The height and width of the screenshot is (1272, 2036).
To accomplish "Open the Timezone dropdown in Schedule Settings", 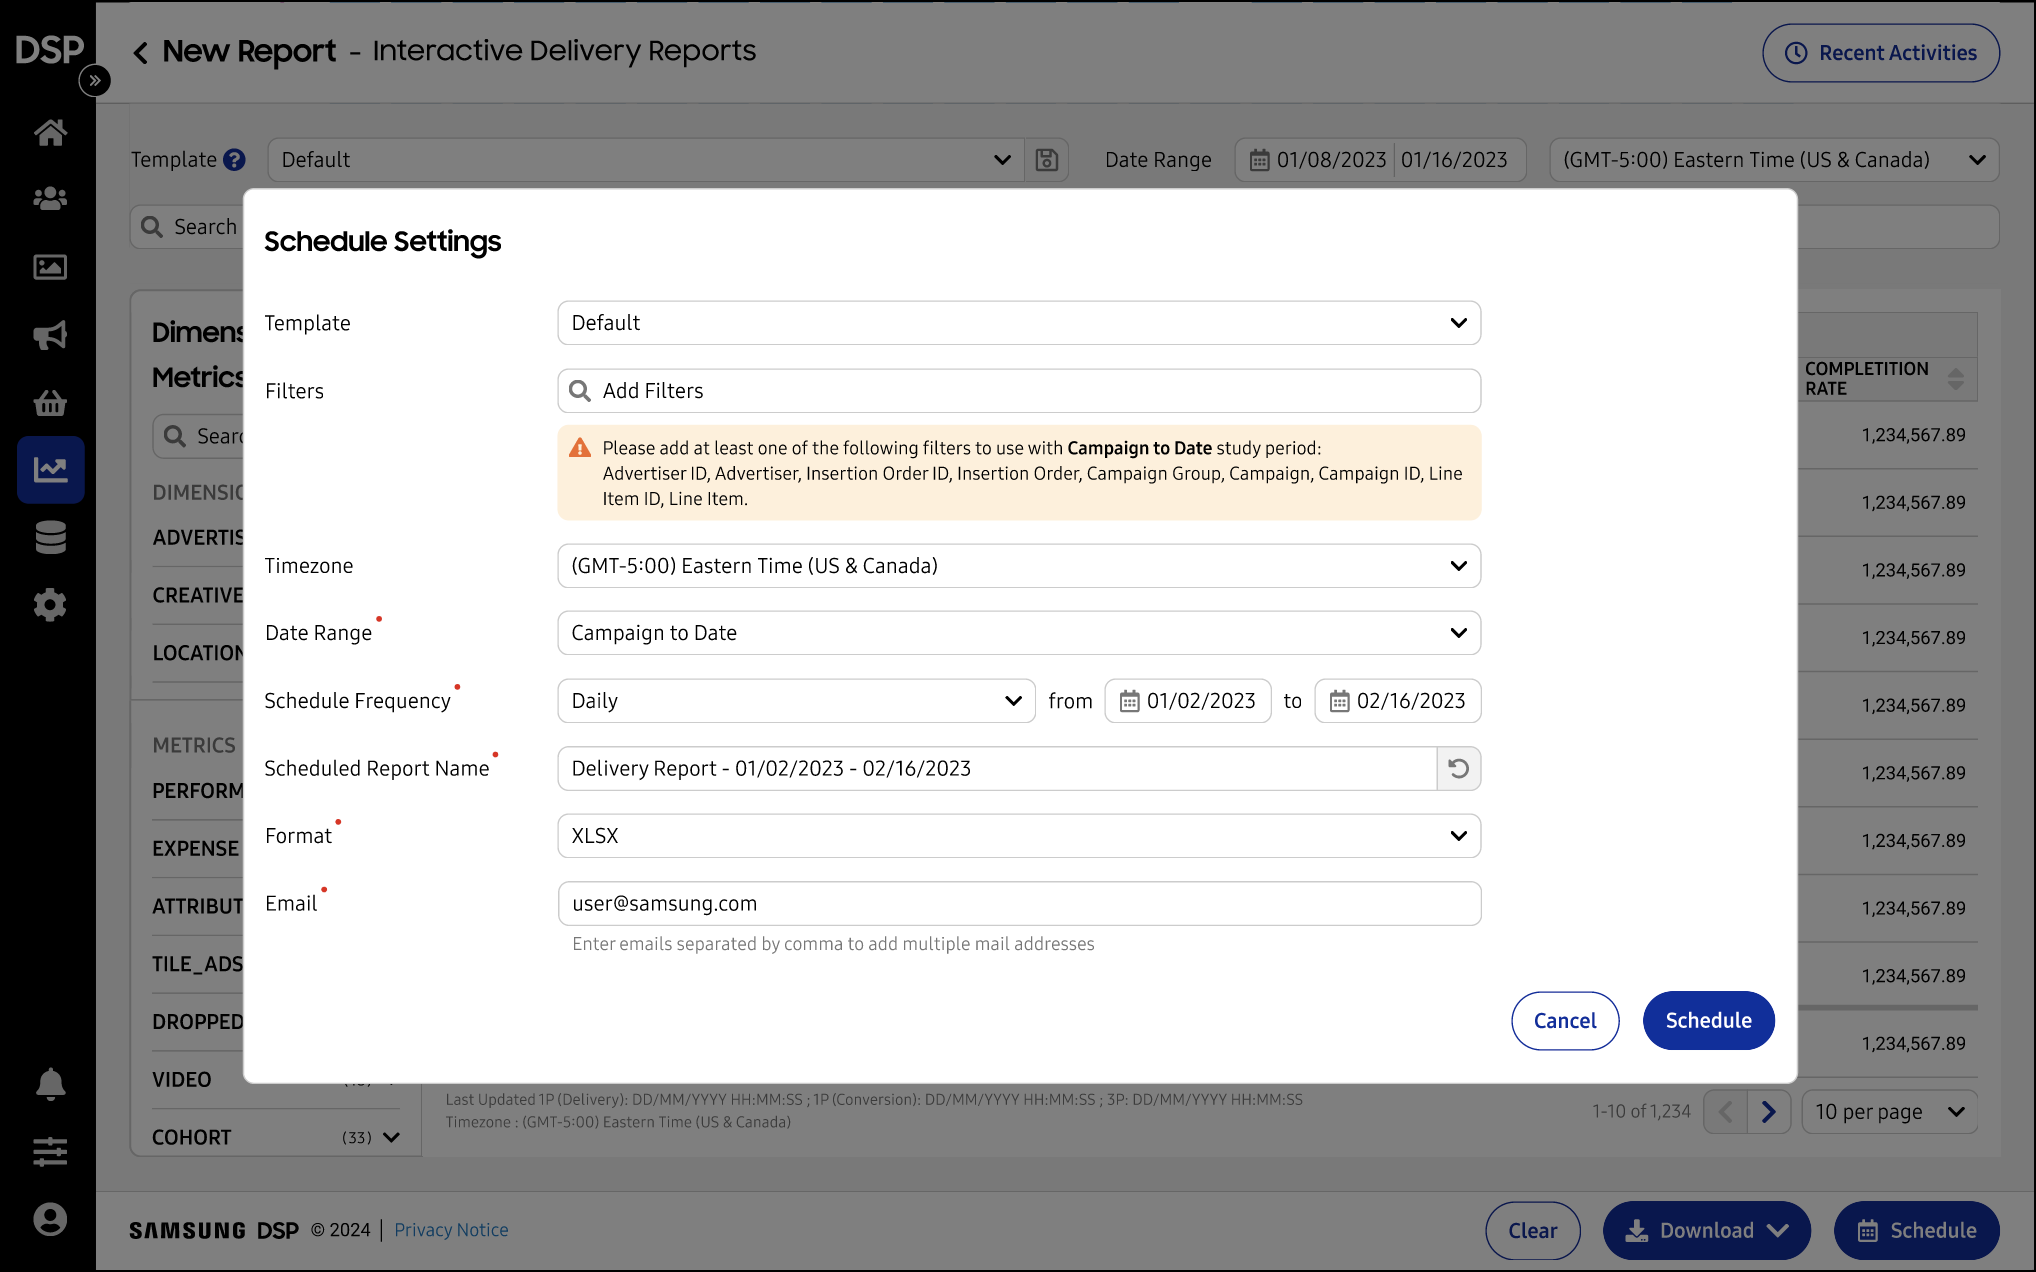I will click(x=1019, y=566).
